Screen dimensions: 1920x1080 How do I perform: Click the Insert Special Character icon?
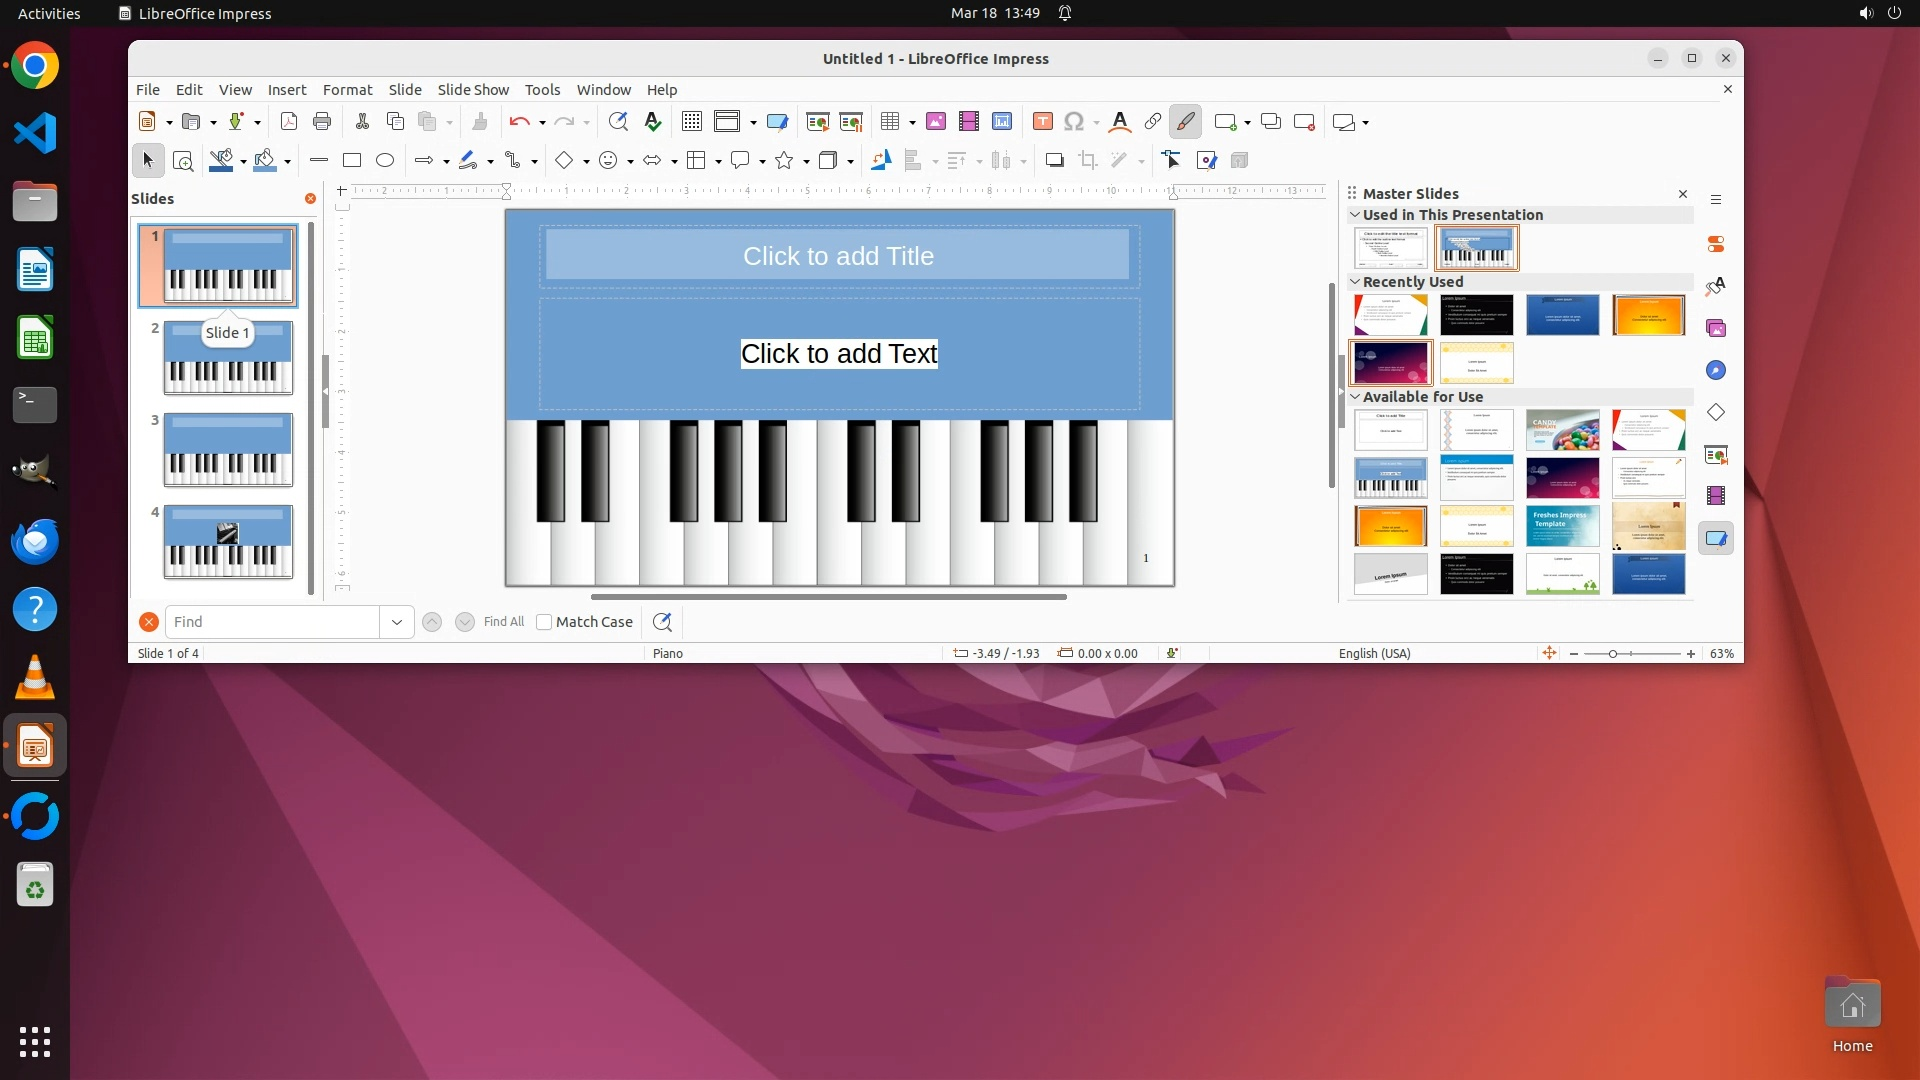(x=1074, y=122)
